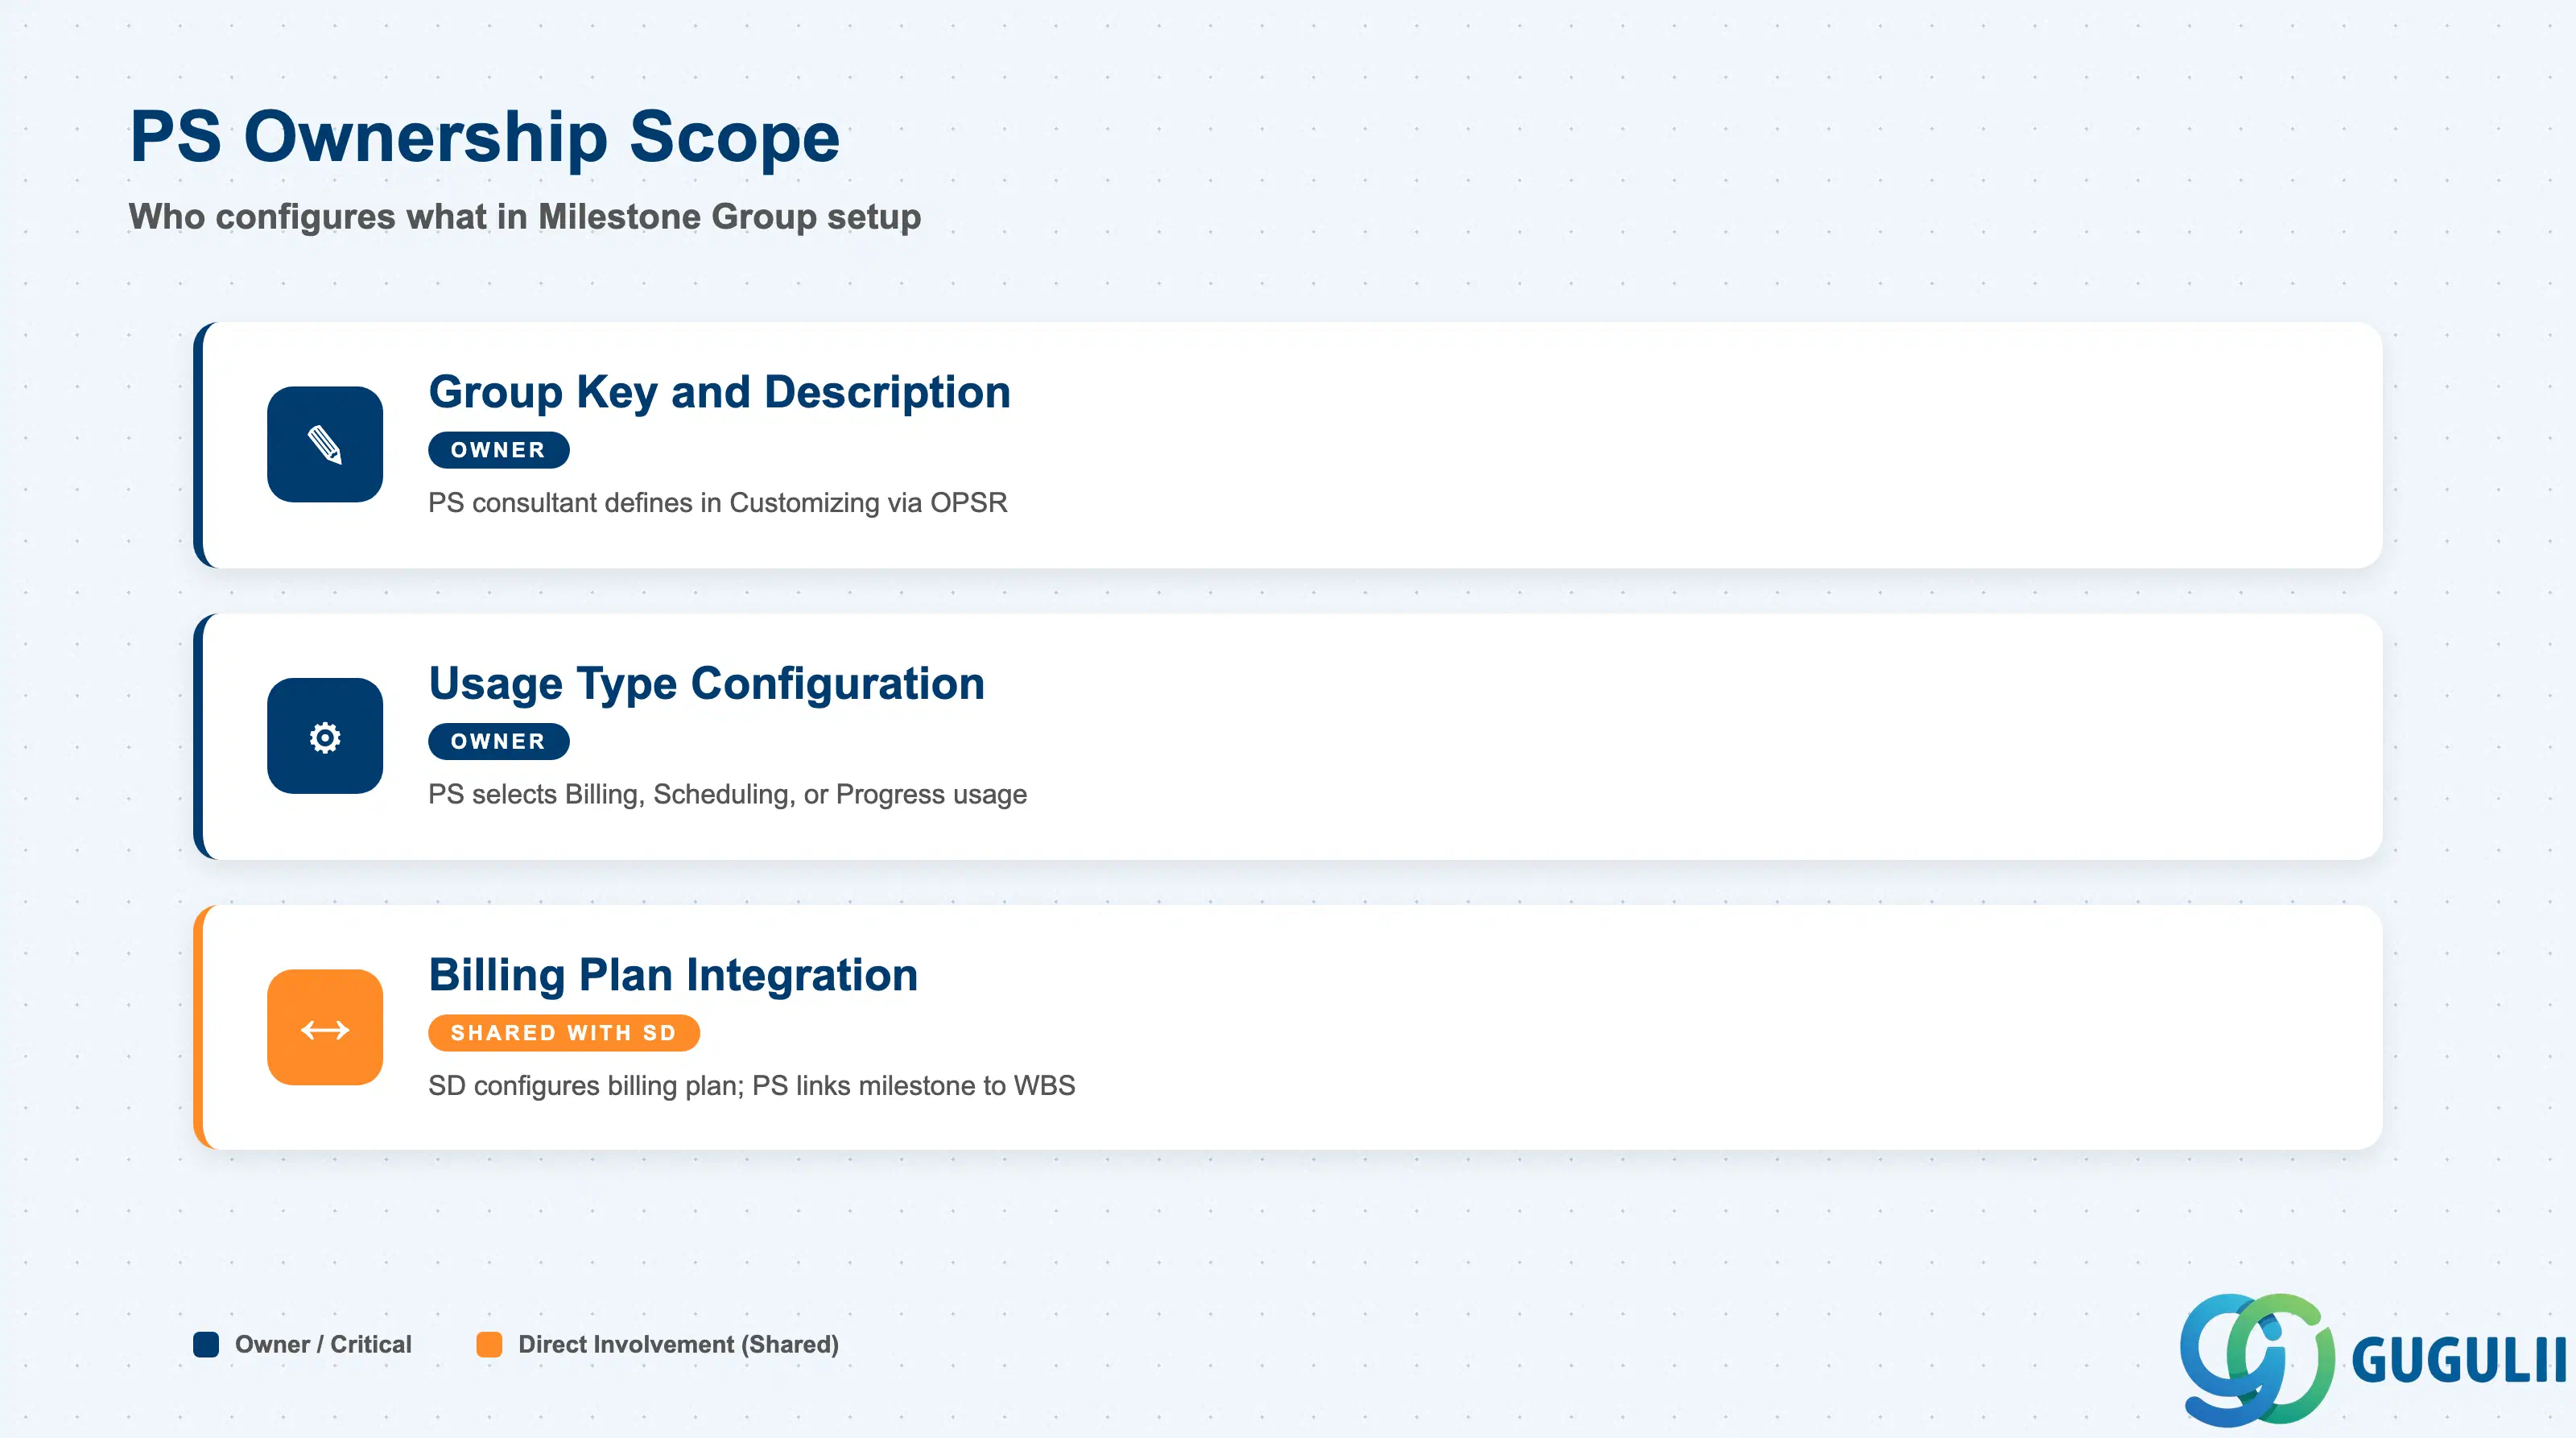Viewport: 2576px width, 1438px height.
Task: Click the Gugulii logo
Action: pyautogui.click(x=2372, y=1359)
